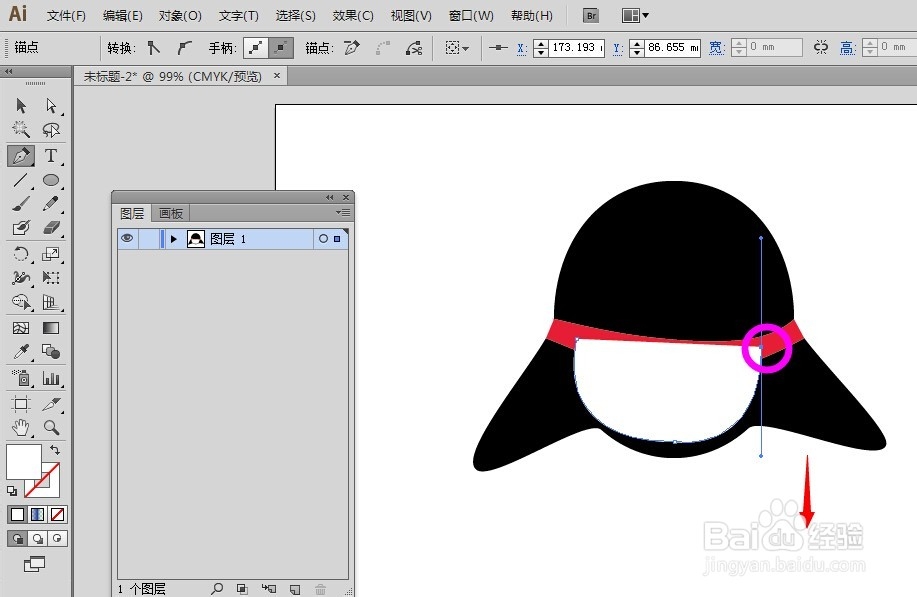The width and height of the screenshot is (917, 597).
Task: Apply Gradient mode button
Action: click(37, 515)
